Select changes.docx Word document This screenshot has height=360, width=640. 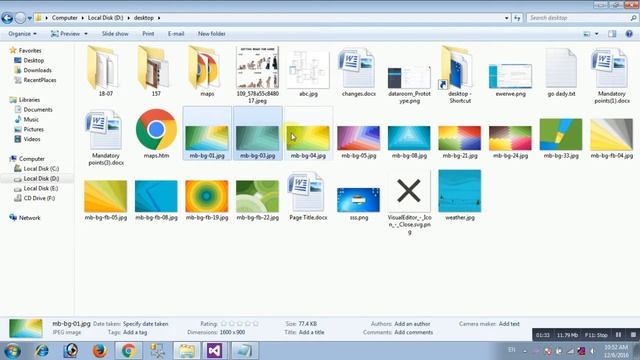[359, 71]
